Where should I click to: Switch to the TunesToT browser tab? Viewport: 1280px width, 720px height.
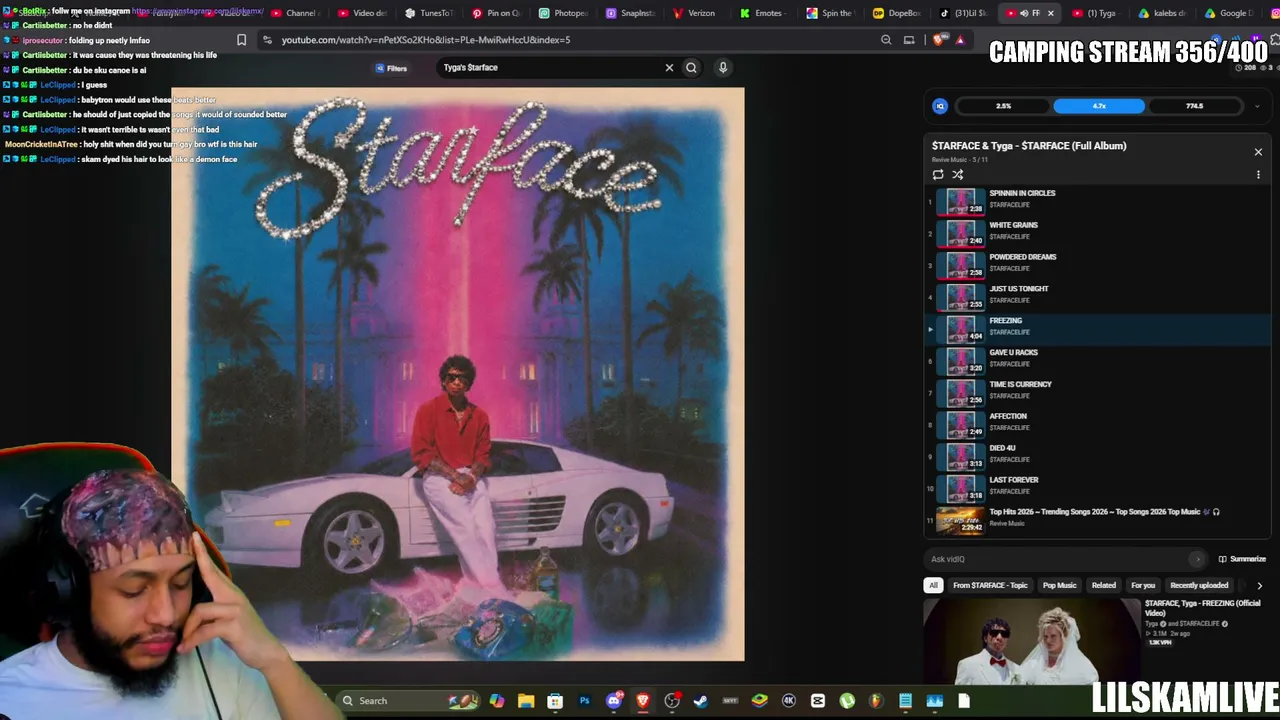429,13
